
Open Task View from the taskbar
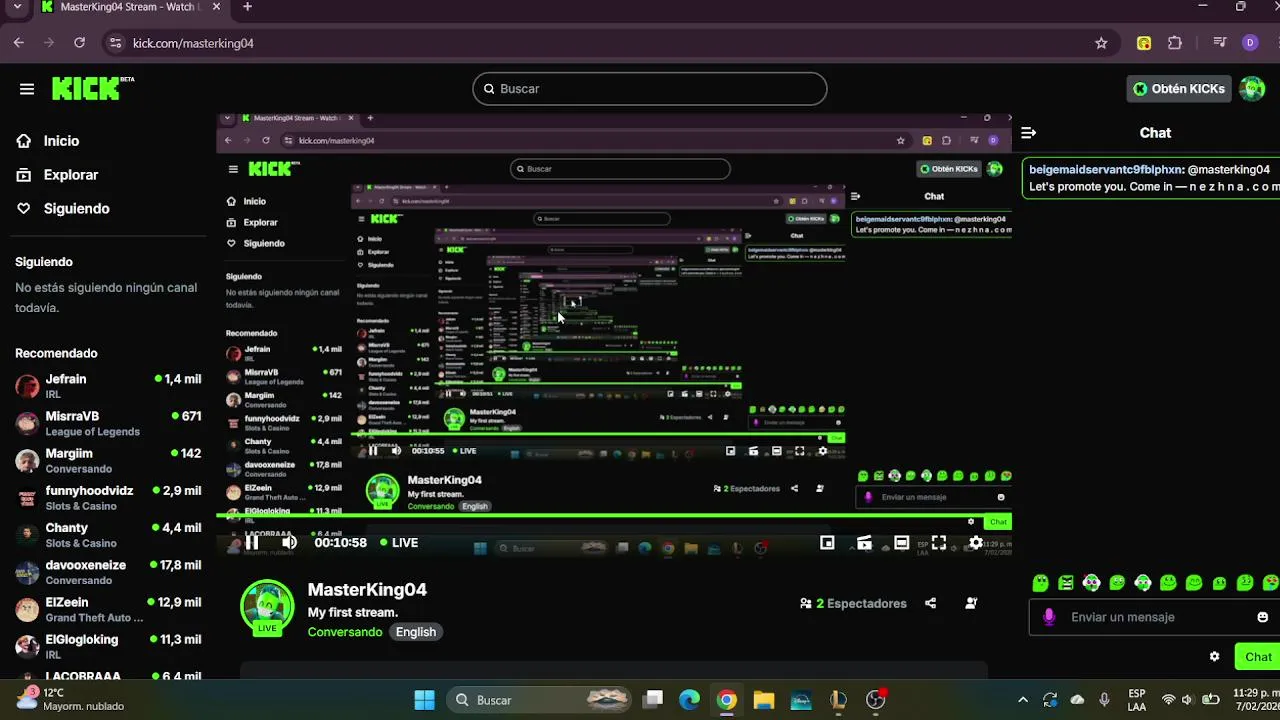653,700
